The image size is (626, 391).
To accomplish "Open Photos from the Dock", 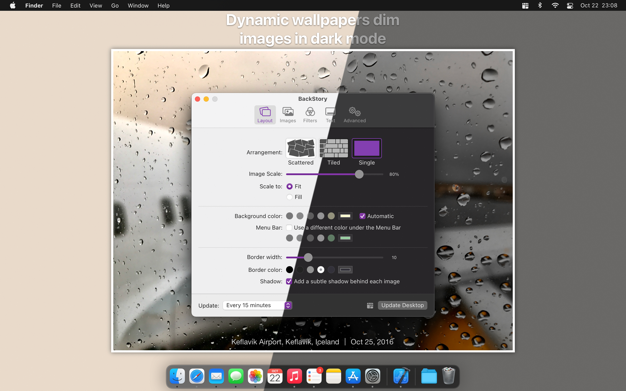I will tap(256, 376).
